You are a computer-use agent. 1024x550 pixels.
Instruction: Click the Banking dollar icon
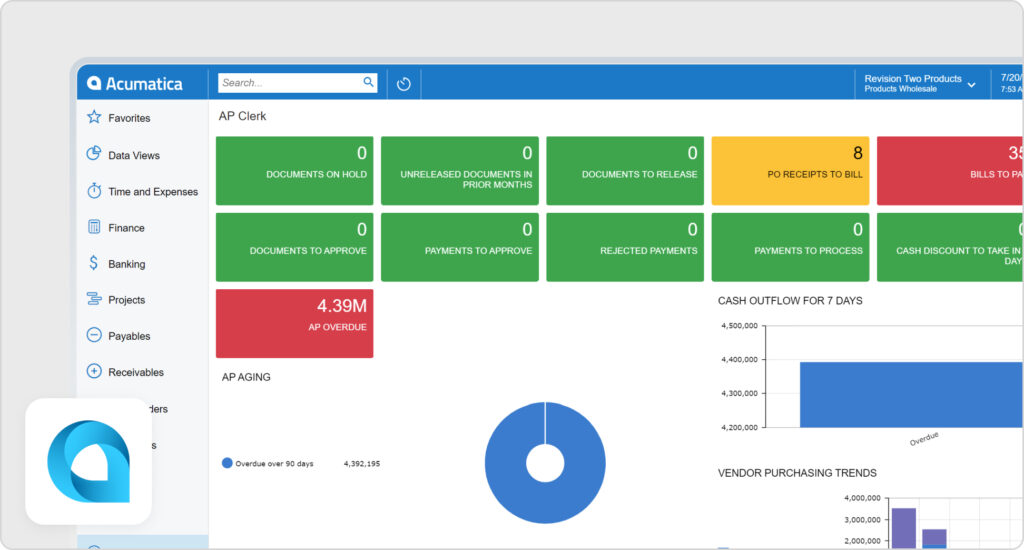[x=93, y=263]
